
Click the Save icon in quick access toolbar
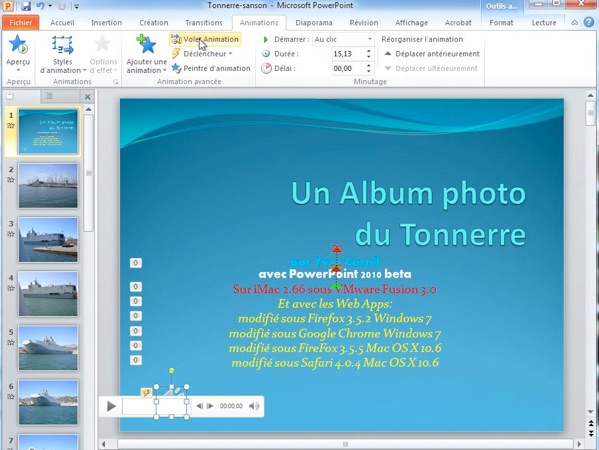click(x=26, y=6)
